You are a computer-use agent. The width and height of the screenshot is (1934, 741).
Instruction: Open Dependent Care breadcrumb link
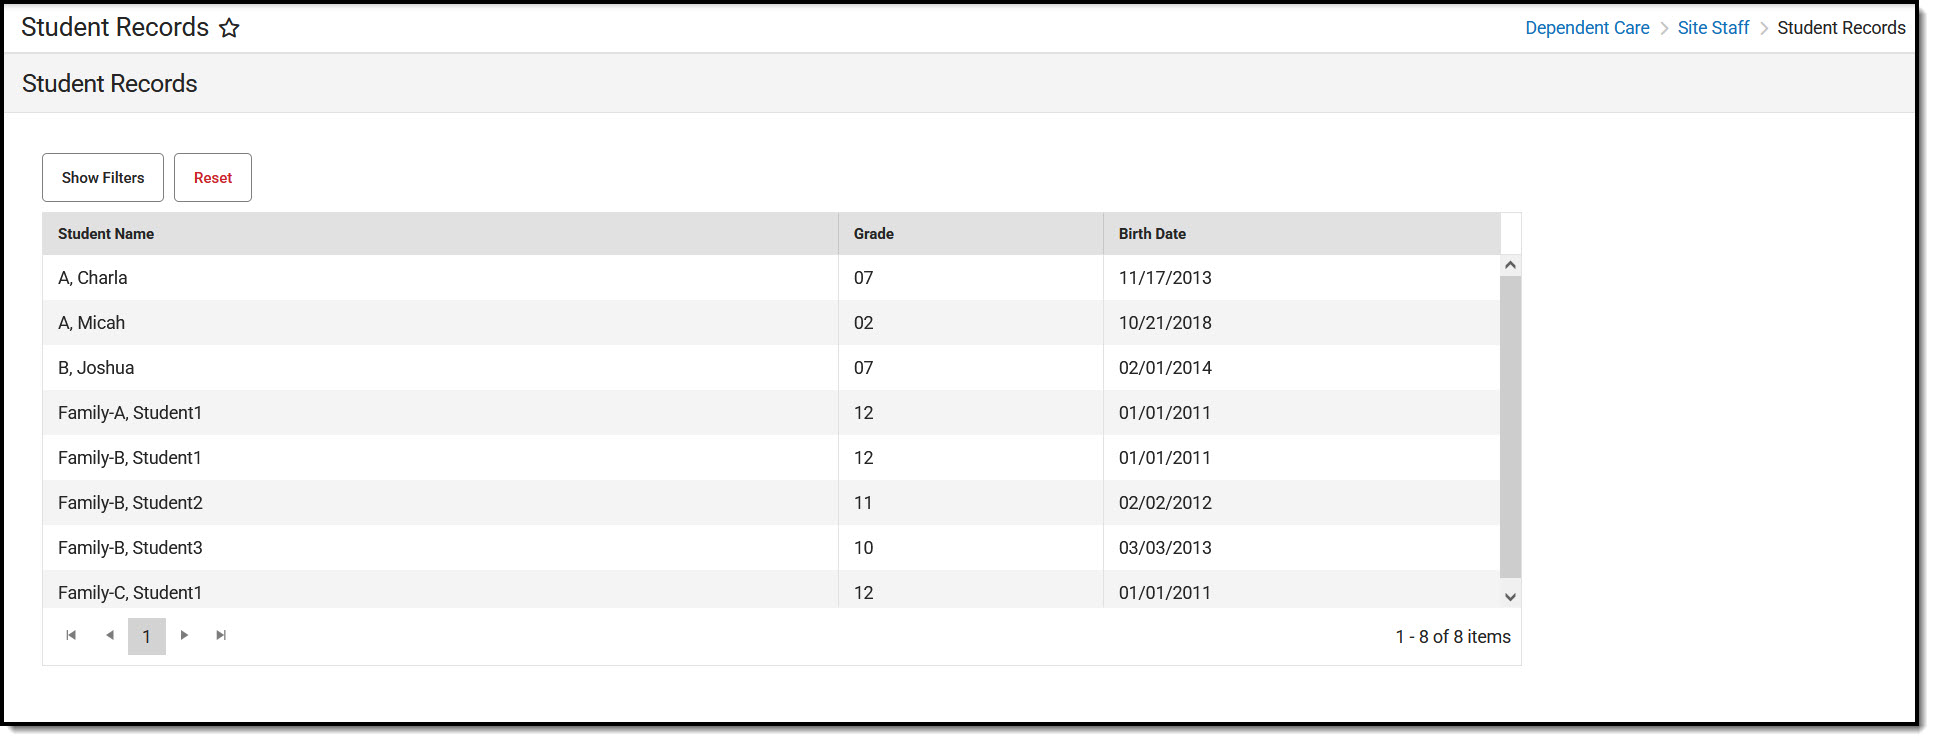(1587, 28)
